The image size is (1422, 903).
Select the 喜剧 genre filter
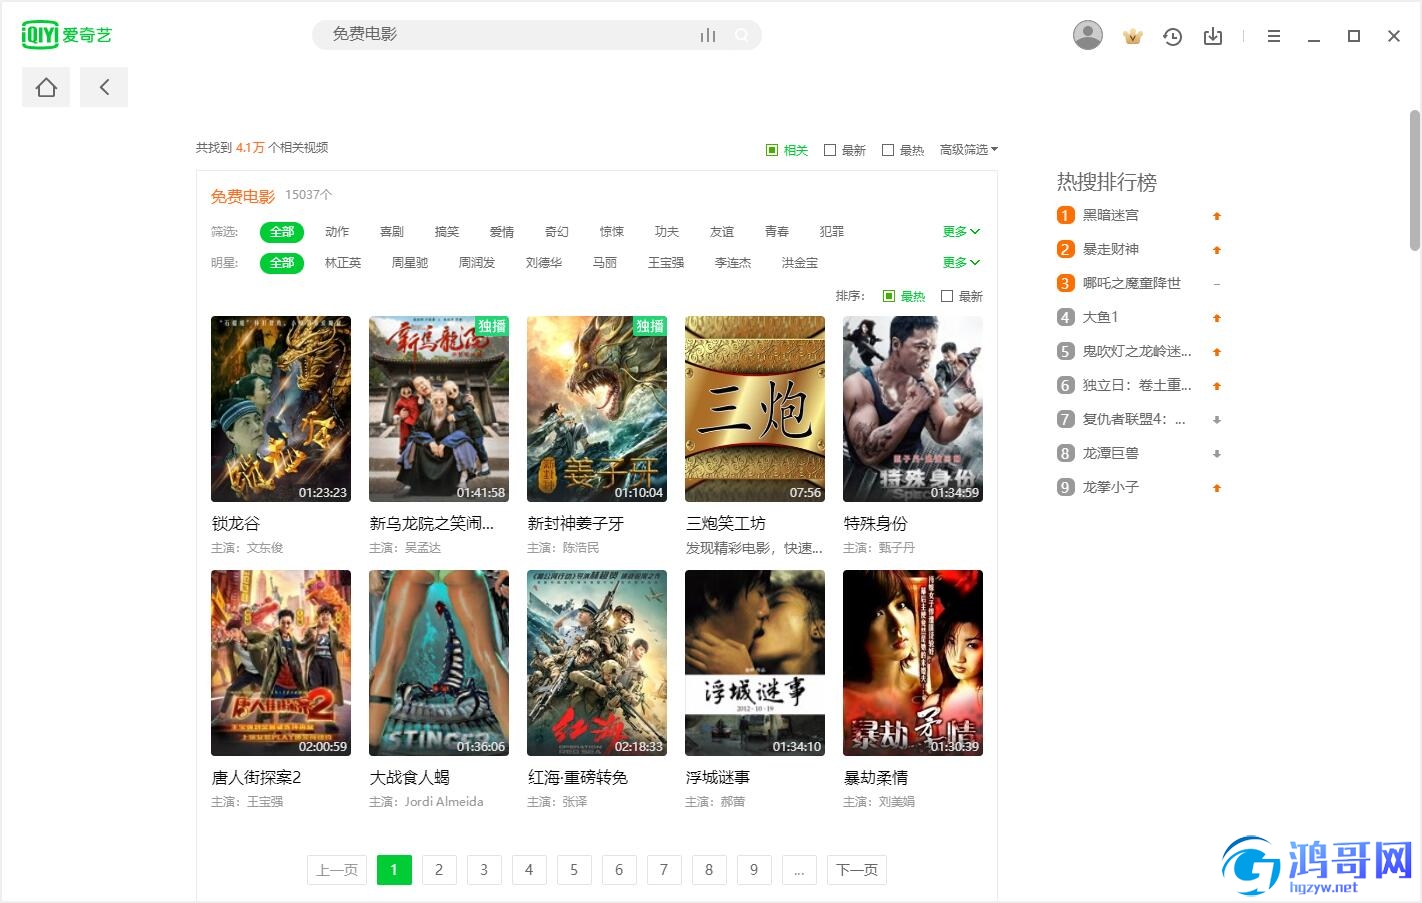pyautogui.click(x=392, y=232)
